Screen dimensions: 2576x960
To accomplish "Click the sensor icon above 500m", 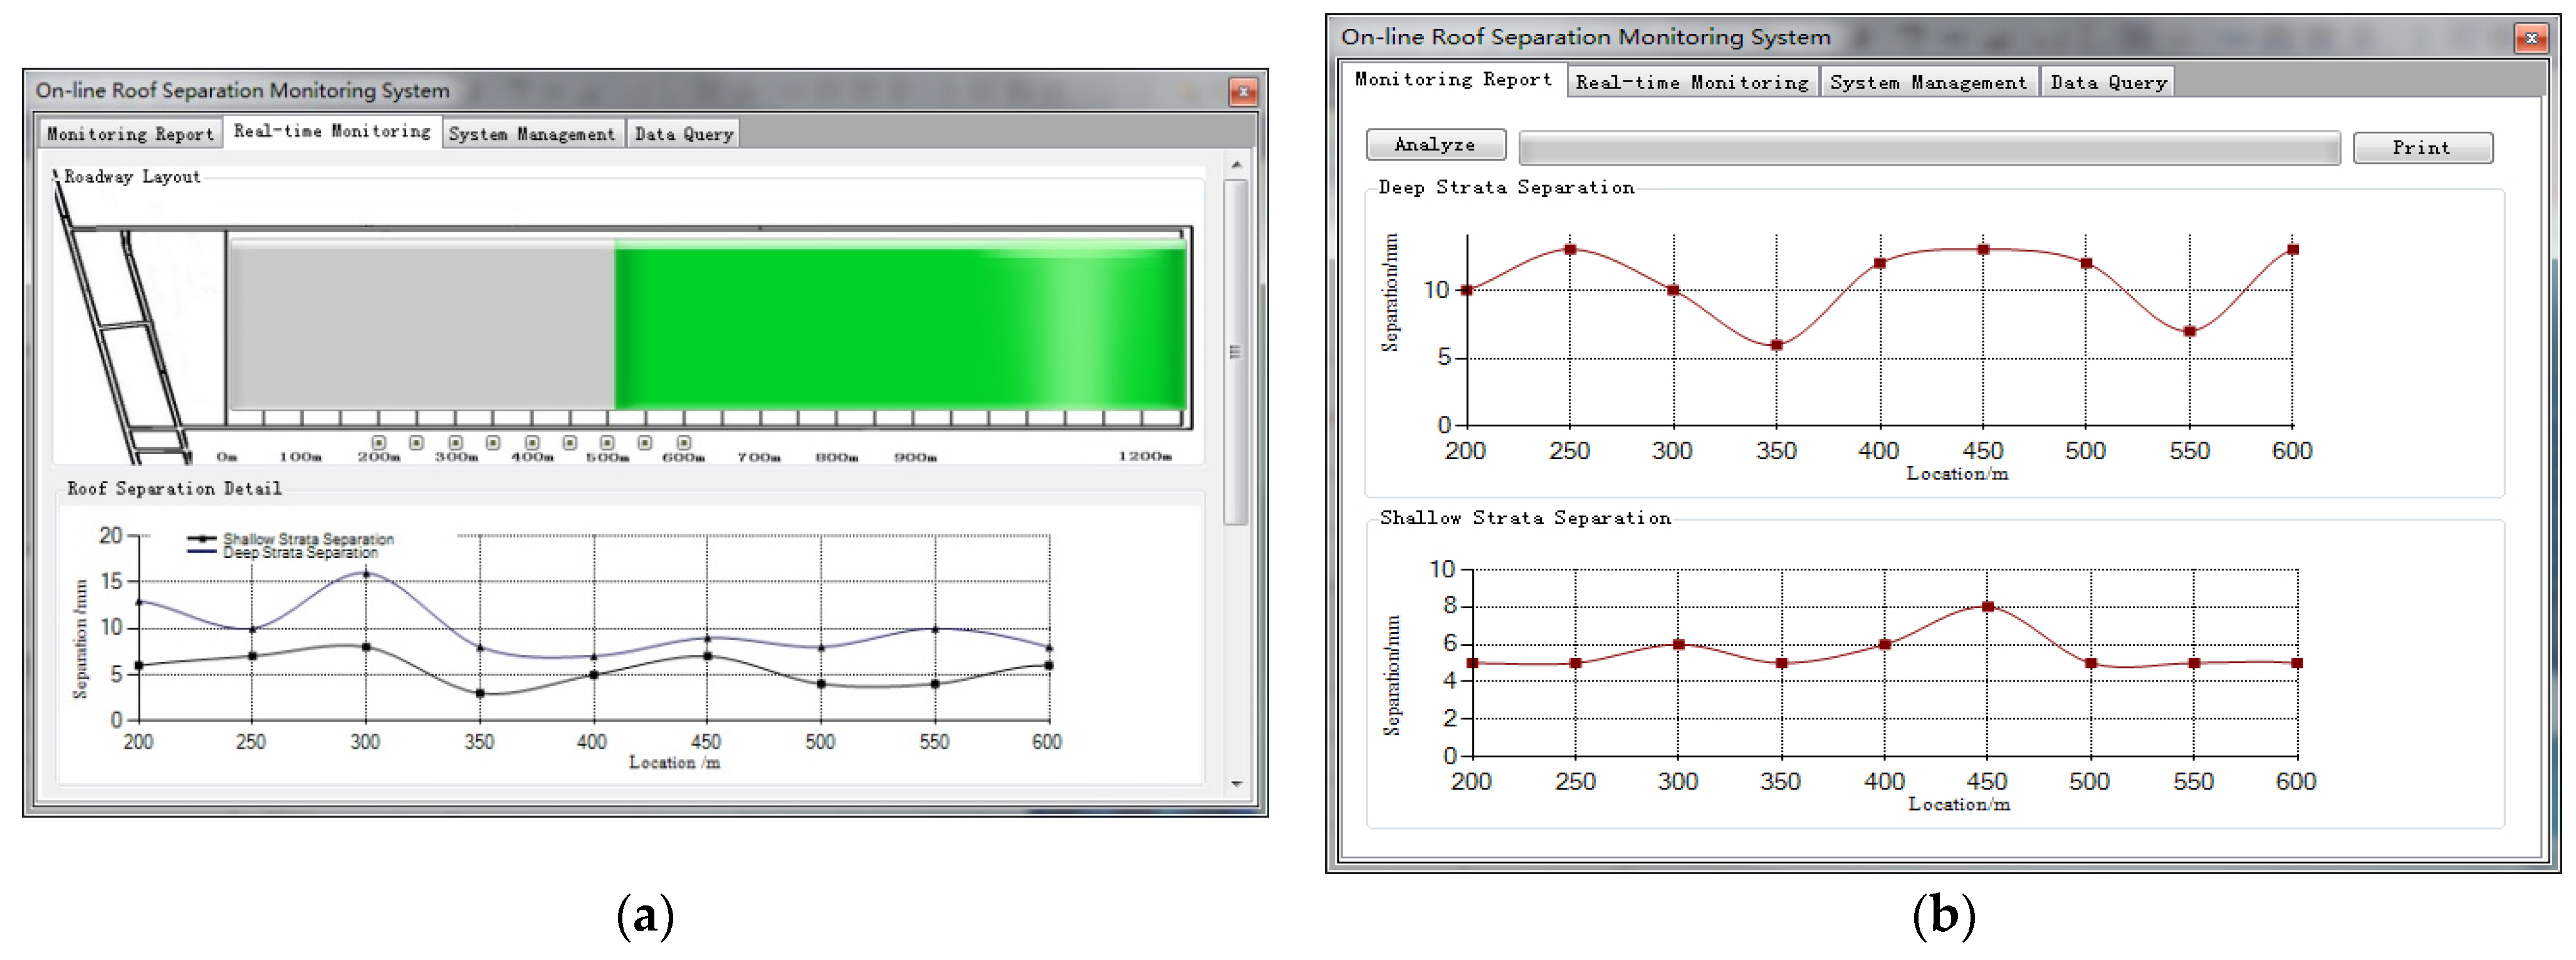I will (x=607, y=442).
